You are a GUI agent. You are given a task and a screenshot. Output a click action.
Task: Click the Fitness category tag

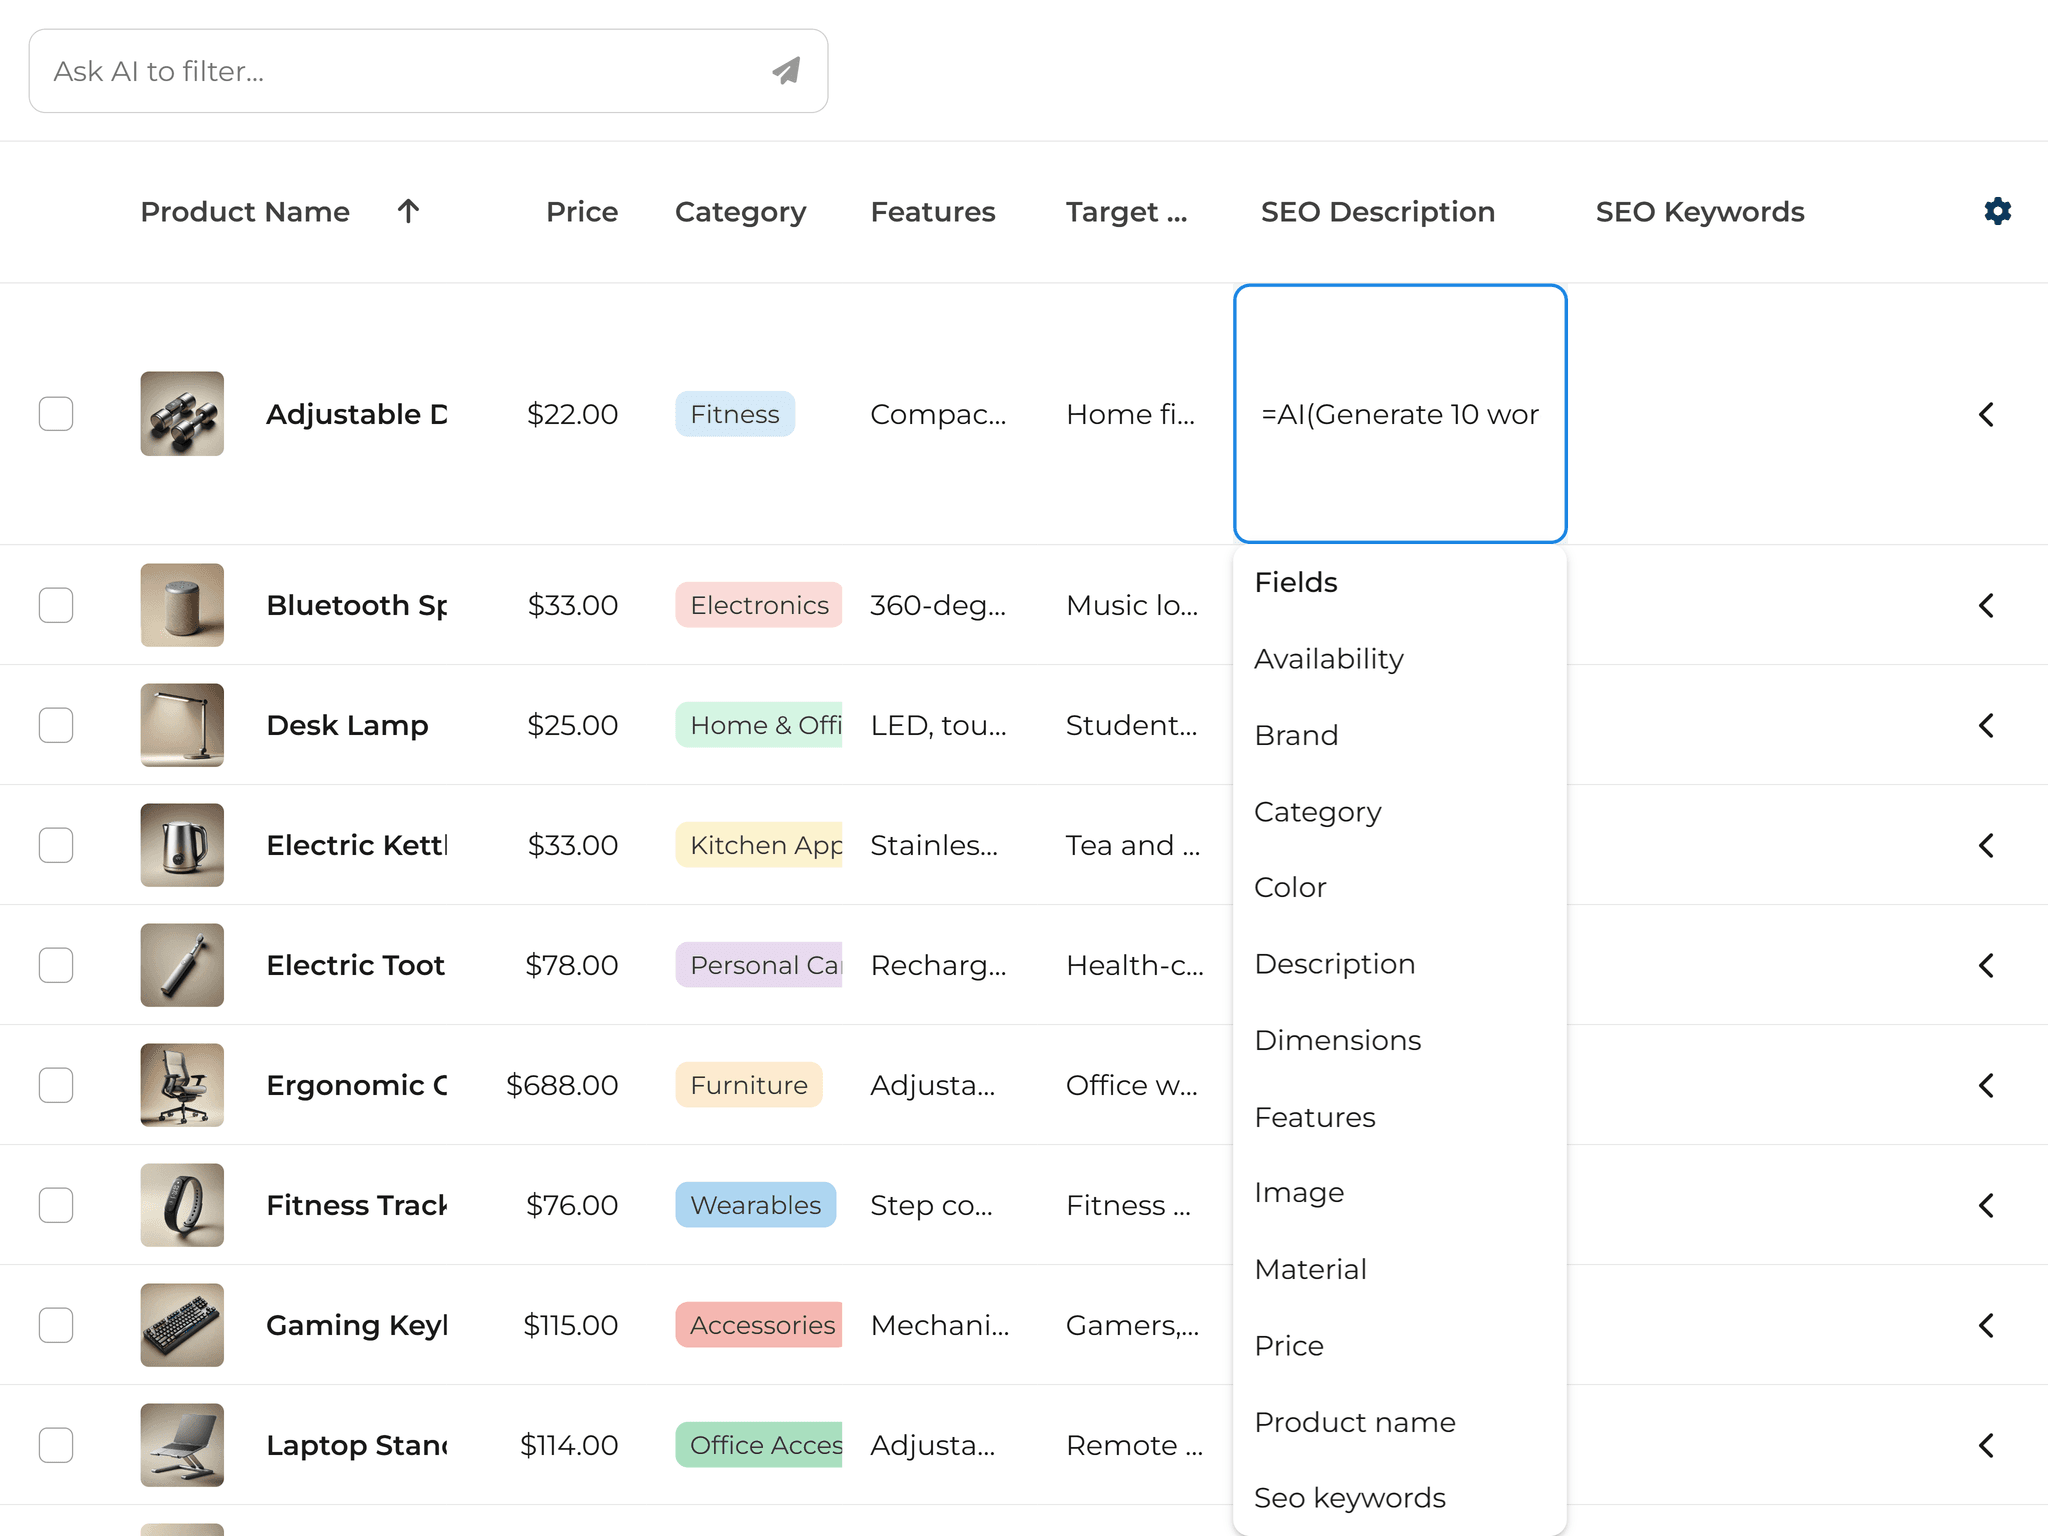pyautogui.click(x=734, y=414)
